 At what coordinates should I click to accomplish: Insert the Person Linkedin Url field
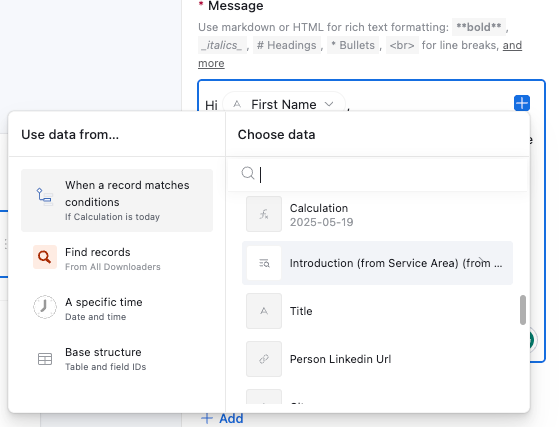pos(378,359)
